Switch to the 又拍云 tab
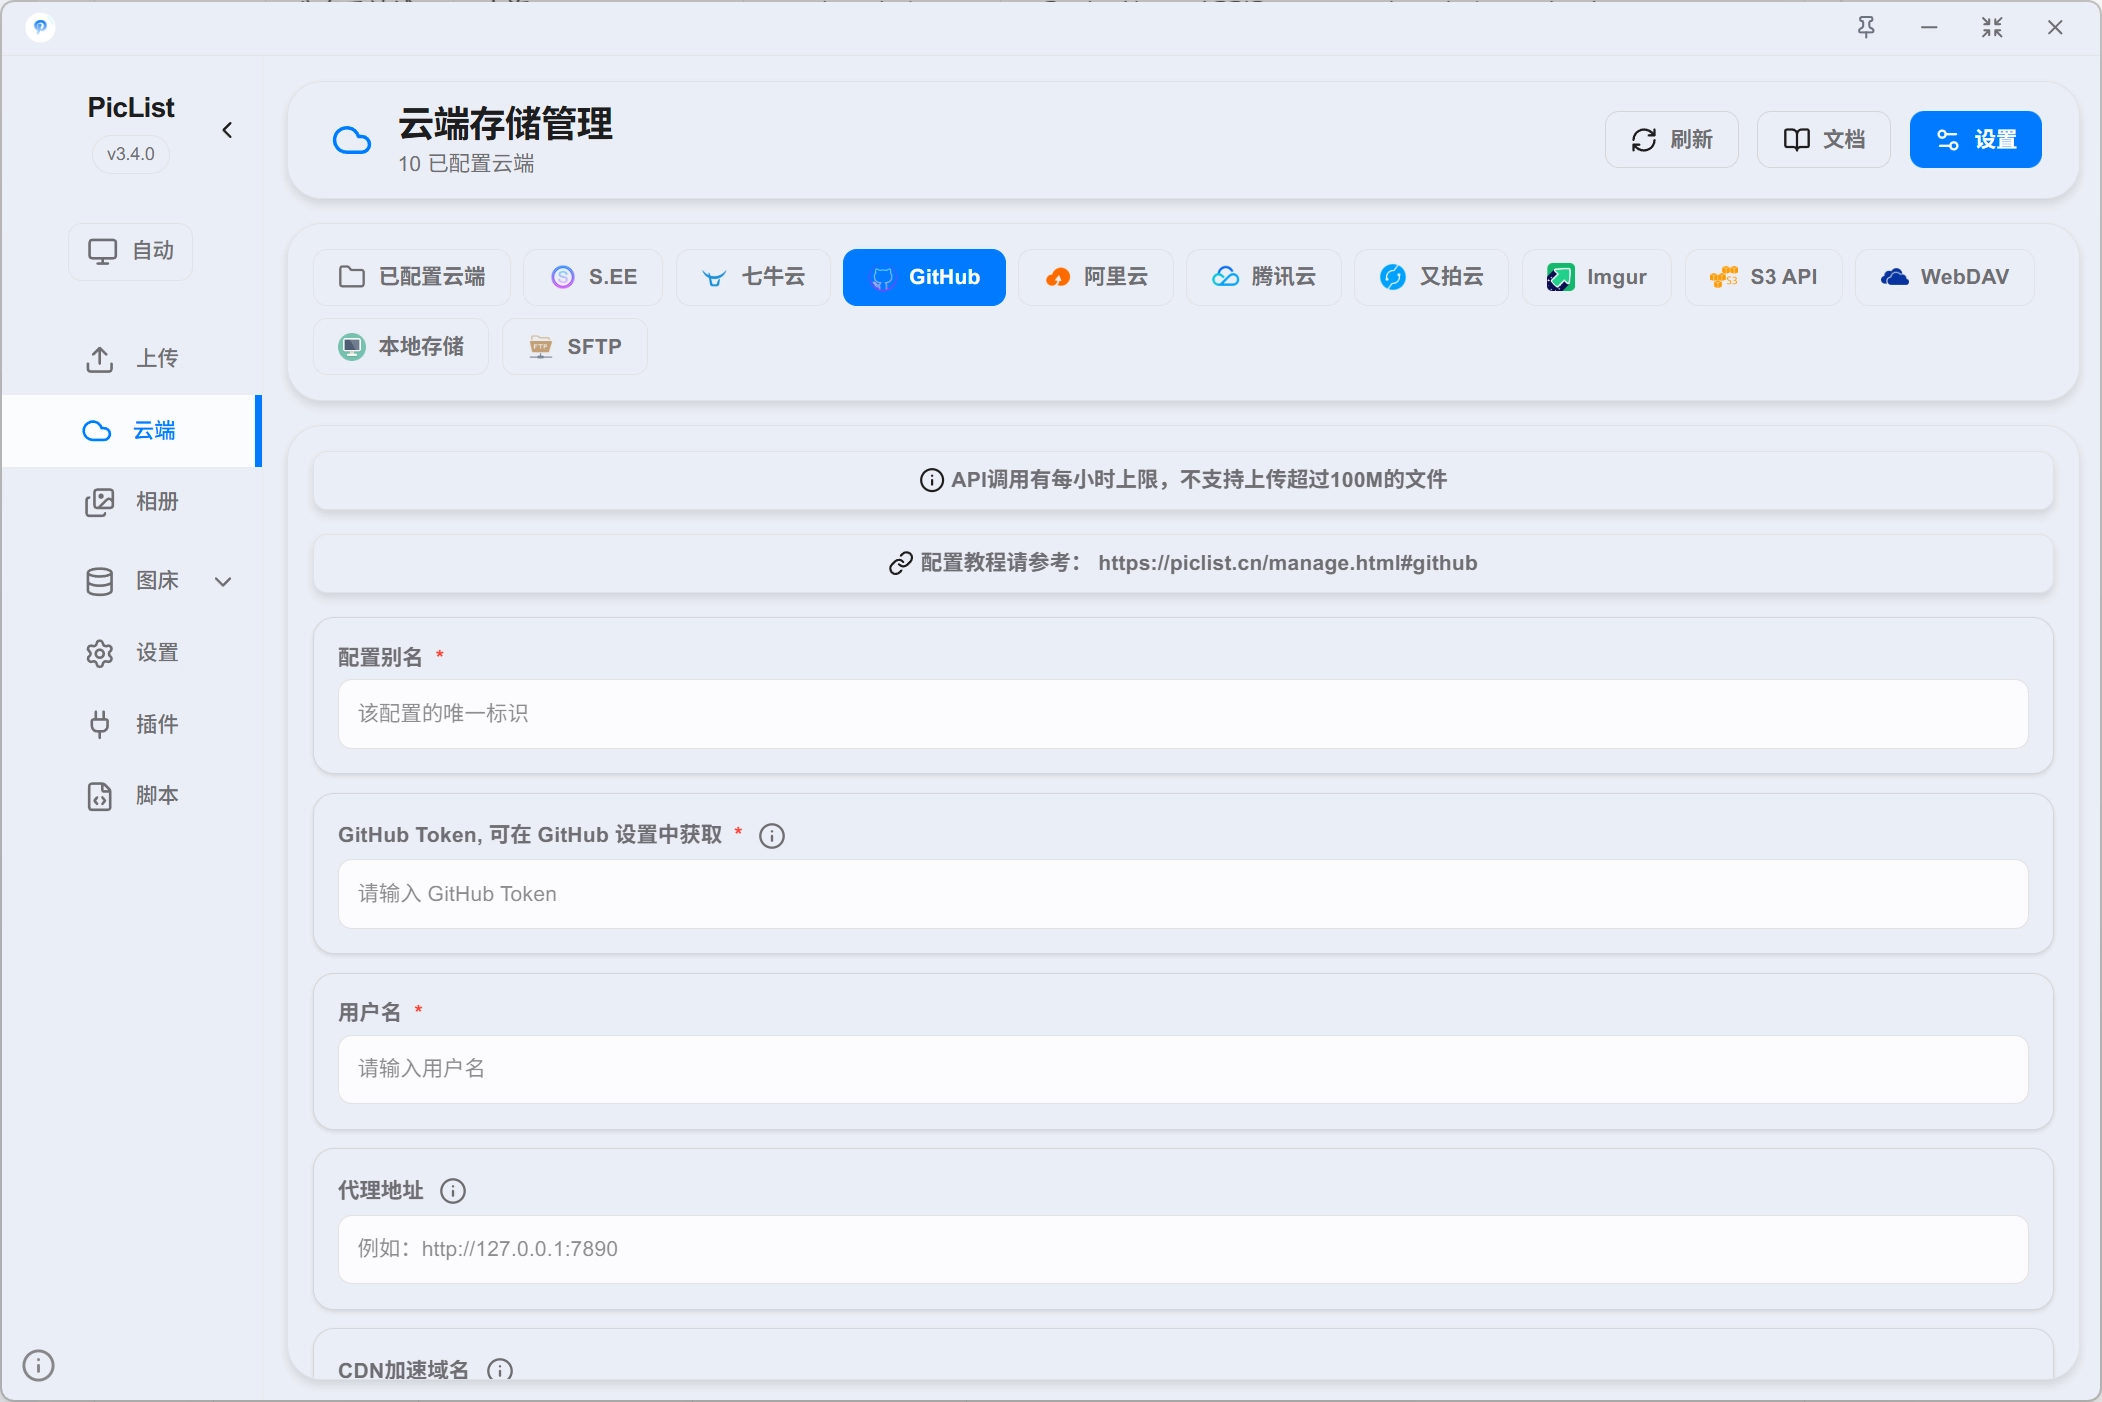Screen dimensions: 2102x1402 1431,277
